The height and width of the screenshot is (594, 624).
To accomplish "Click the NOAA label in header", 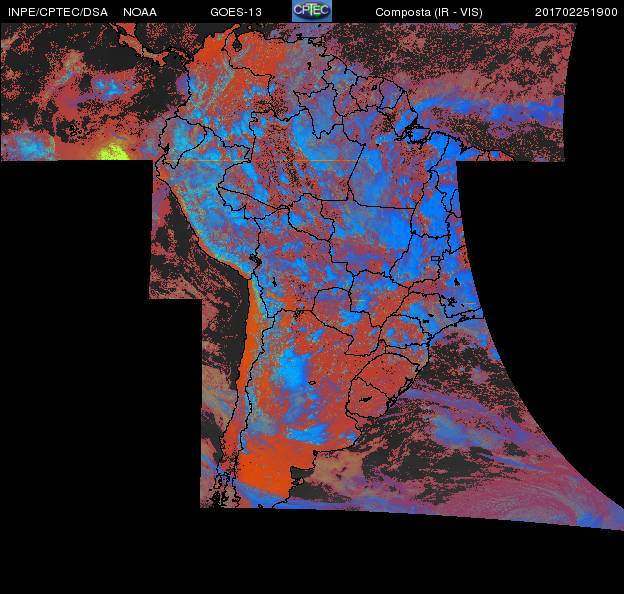I will pyautogui.click(x=140, y=12).
